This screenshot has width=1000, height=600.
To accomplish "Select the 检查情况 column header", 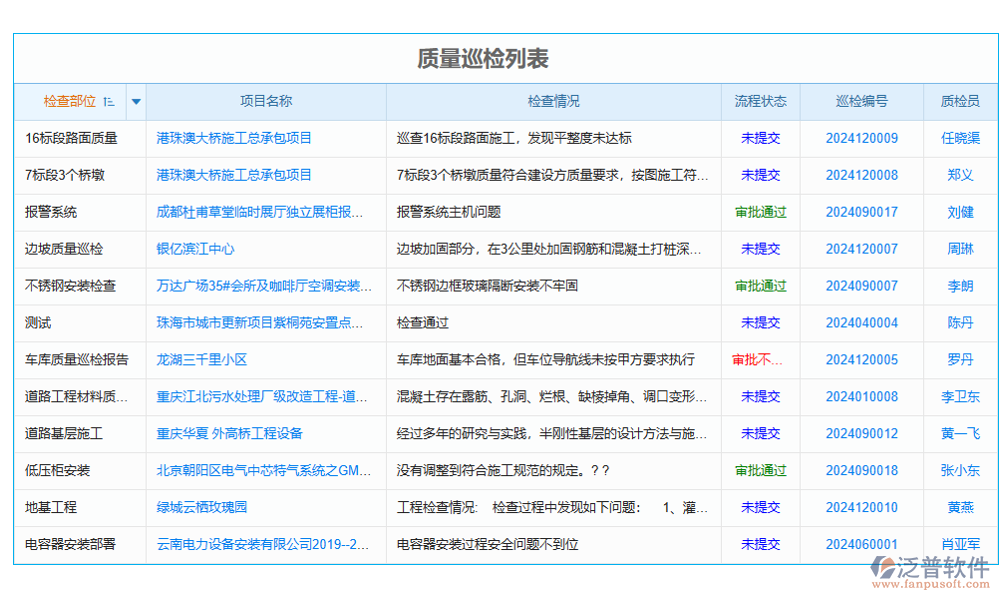I will click(555, 101).
